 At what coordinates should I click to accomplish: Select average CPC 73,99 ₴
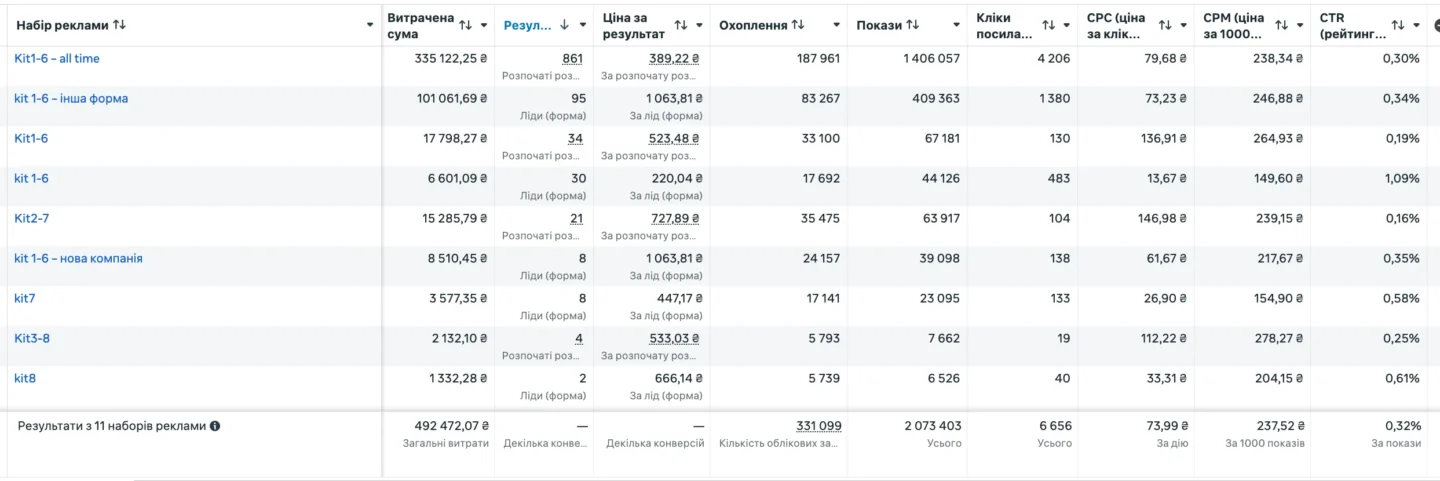1166,426
